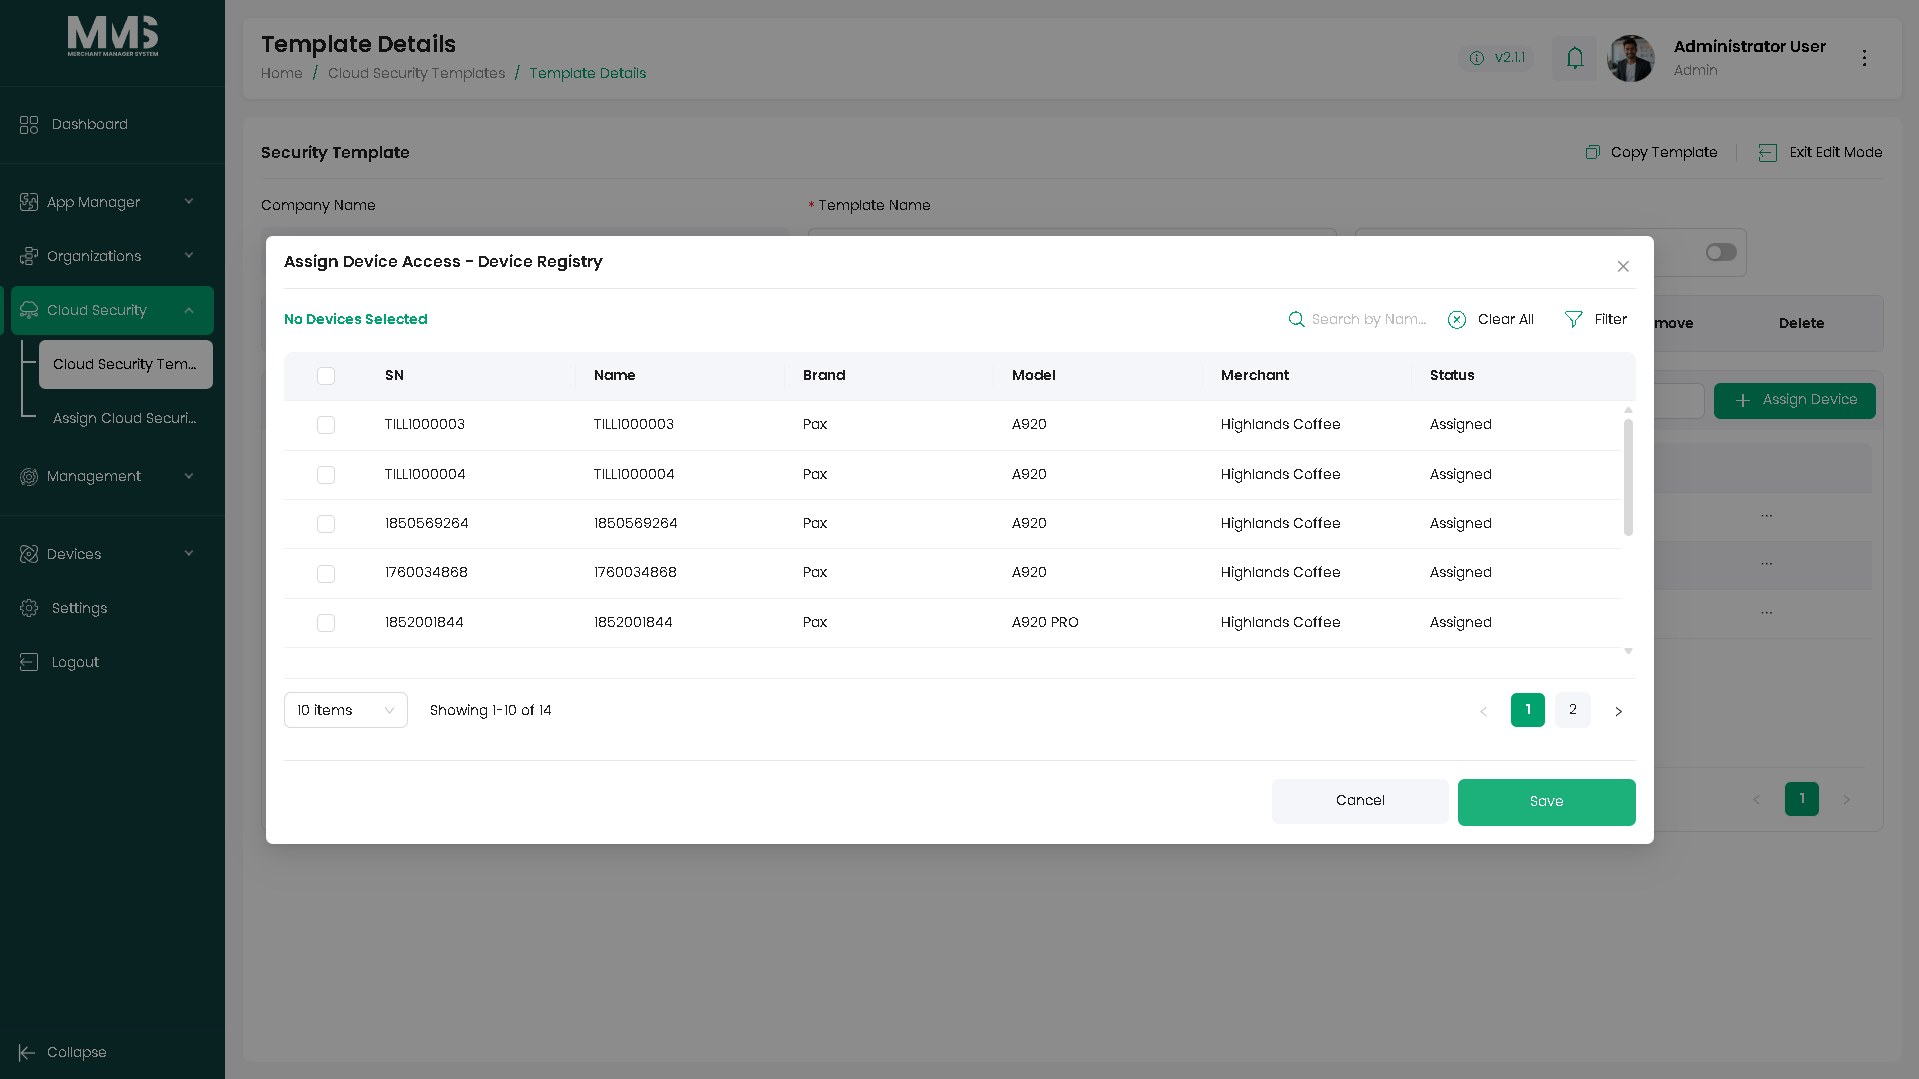This screenshot has height=1079, width=1919.
Task: Open the Dashboard grid icon
Action: coord(29,124)
